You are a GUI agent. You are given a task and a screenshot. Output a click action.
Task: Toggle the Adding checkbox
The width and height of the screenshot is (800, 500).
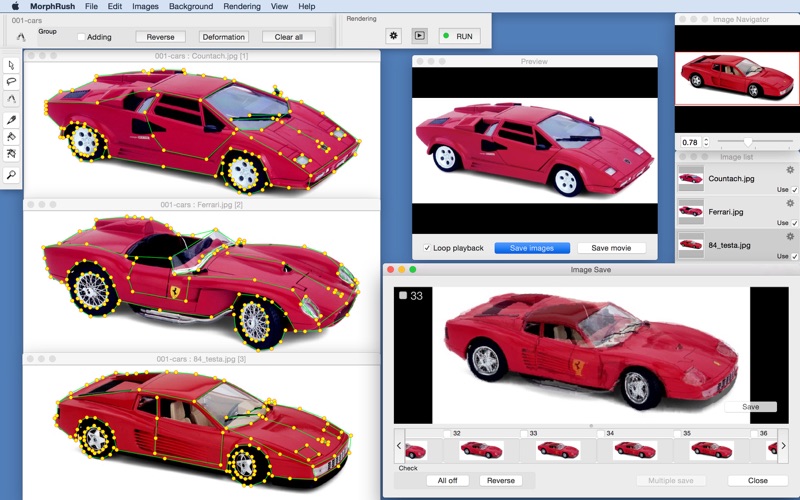(x=81, y=37)
